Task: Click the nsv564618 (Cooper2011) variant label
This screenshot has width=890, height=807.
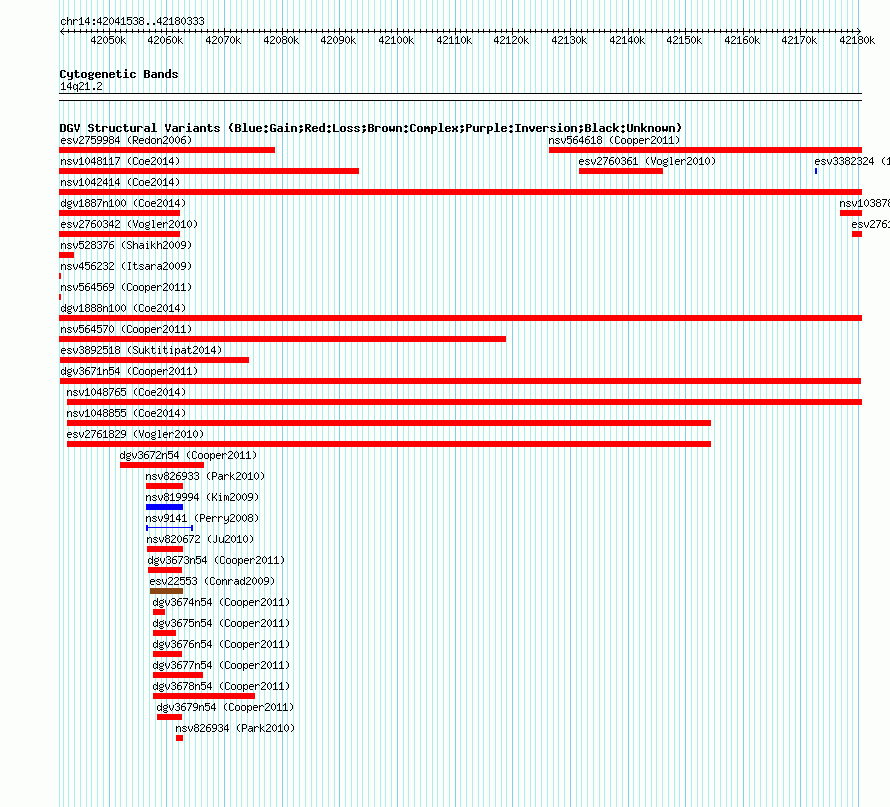Action: click(614, 140)
